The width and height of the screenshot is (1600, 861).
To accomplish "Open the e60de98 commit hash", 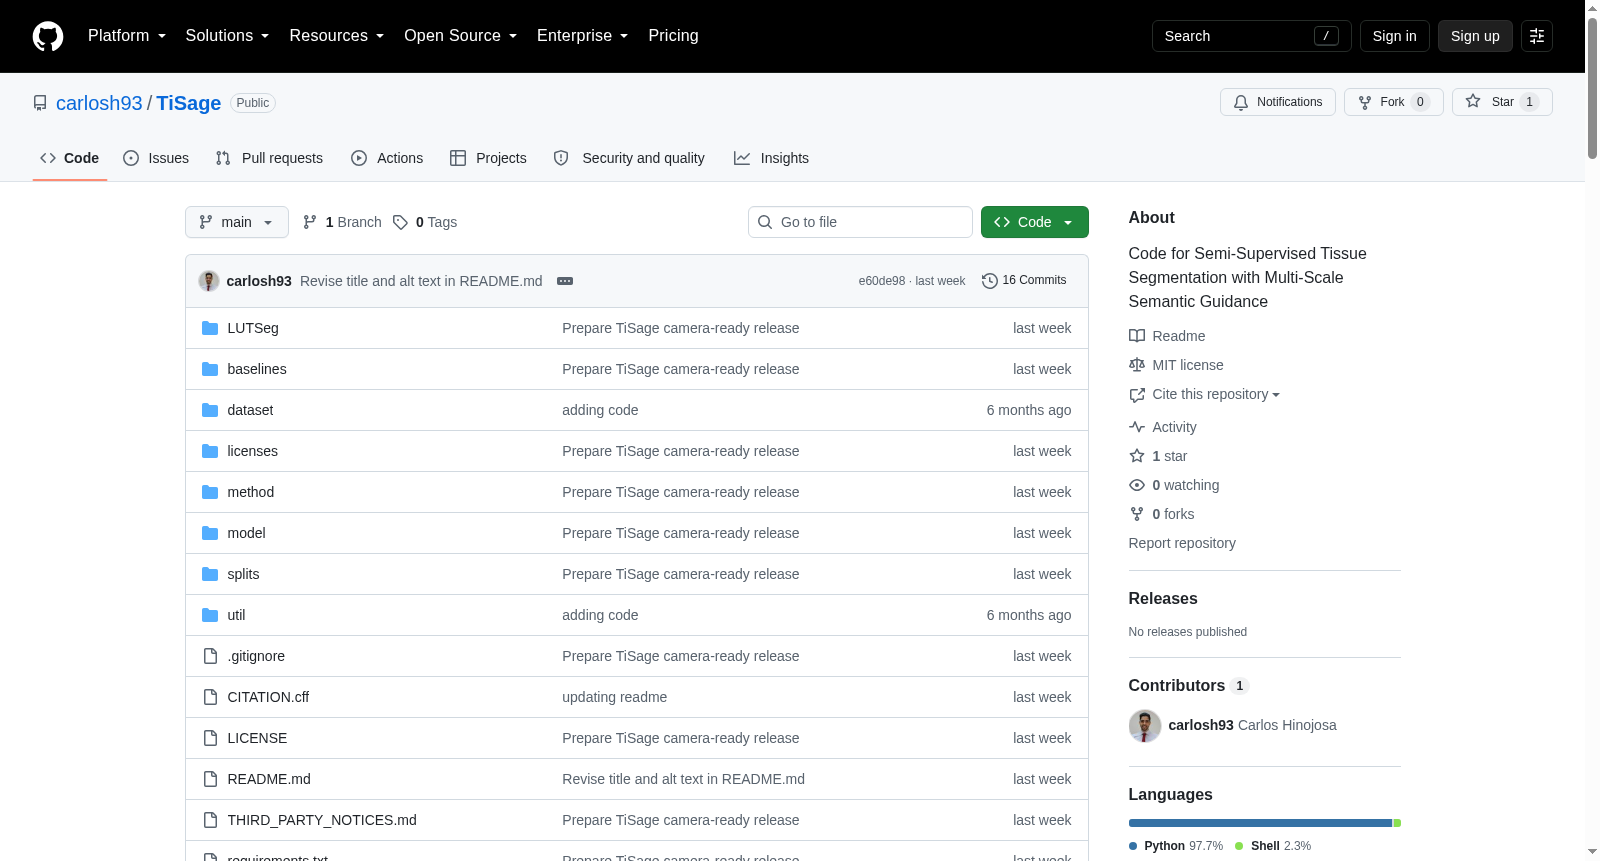I will point(882,281).
